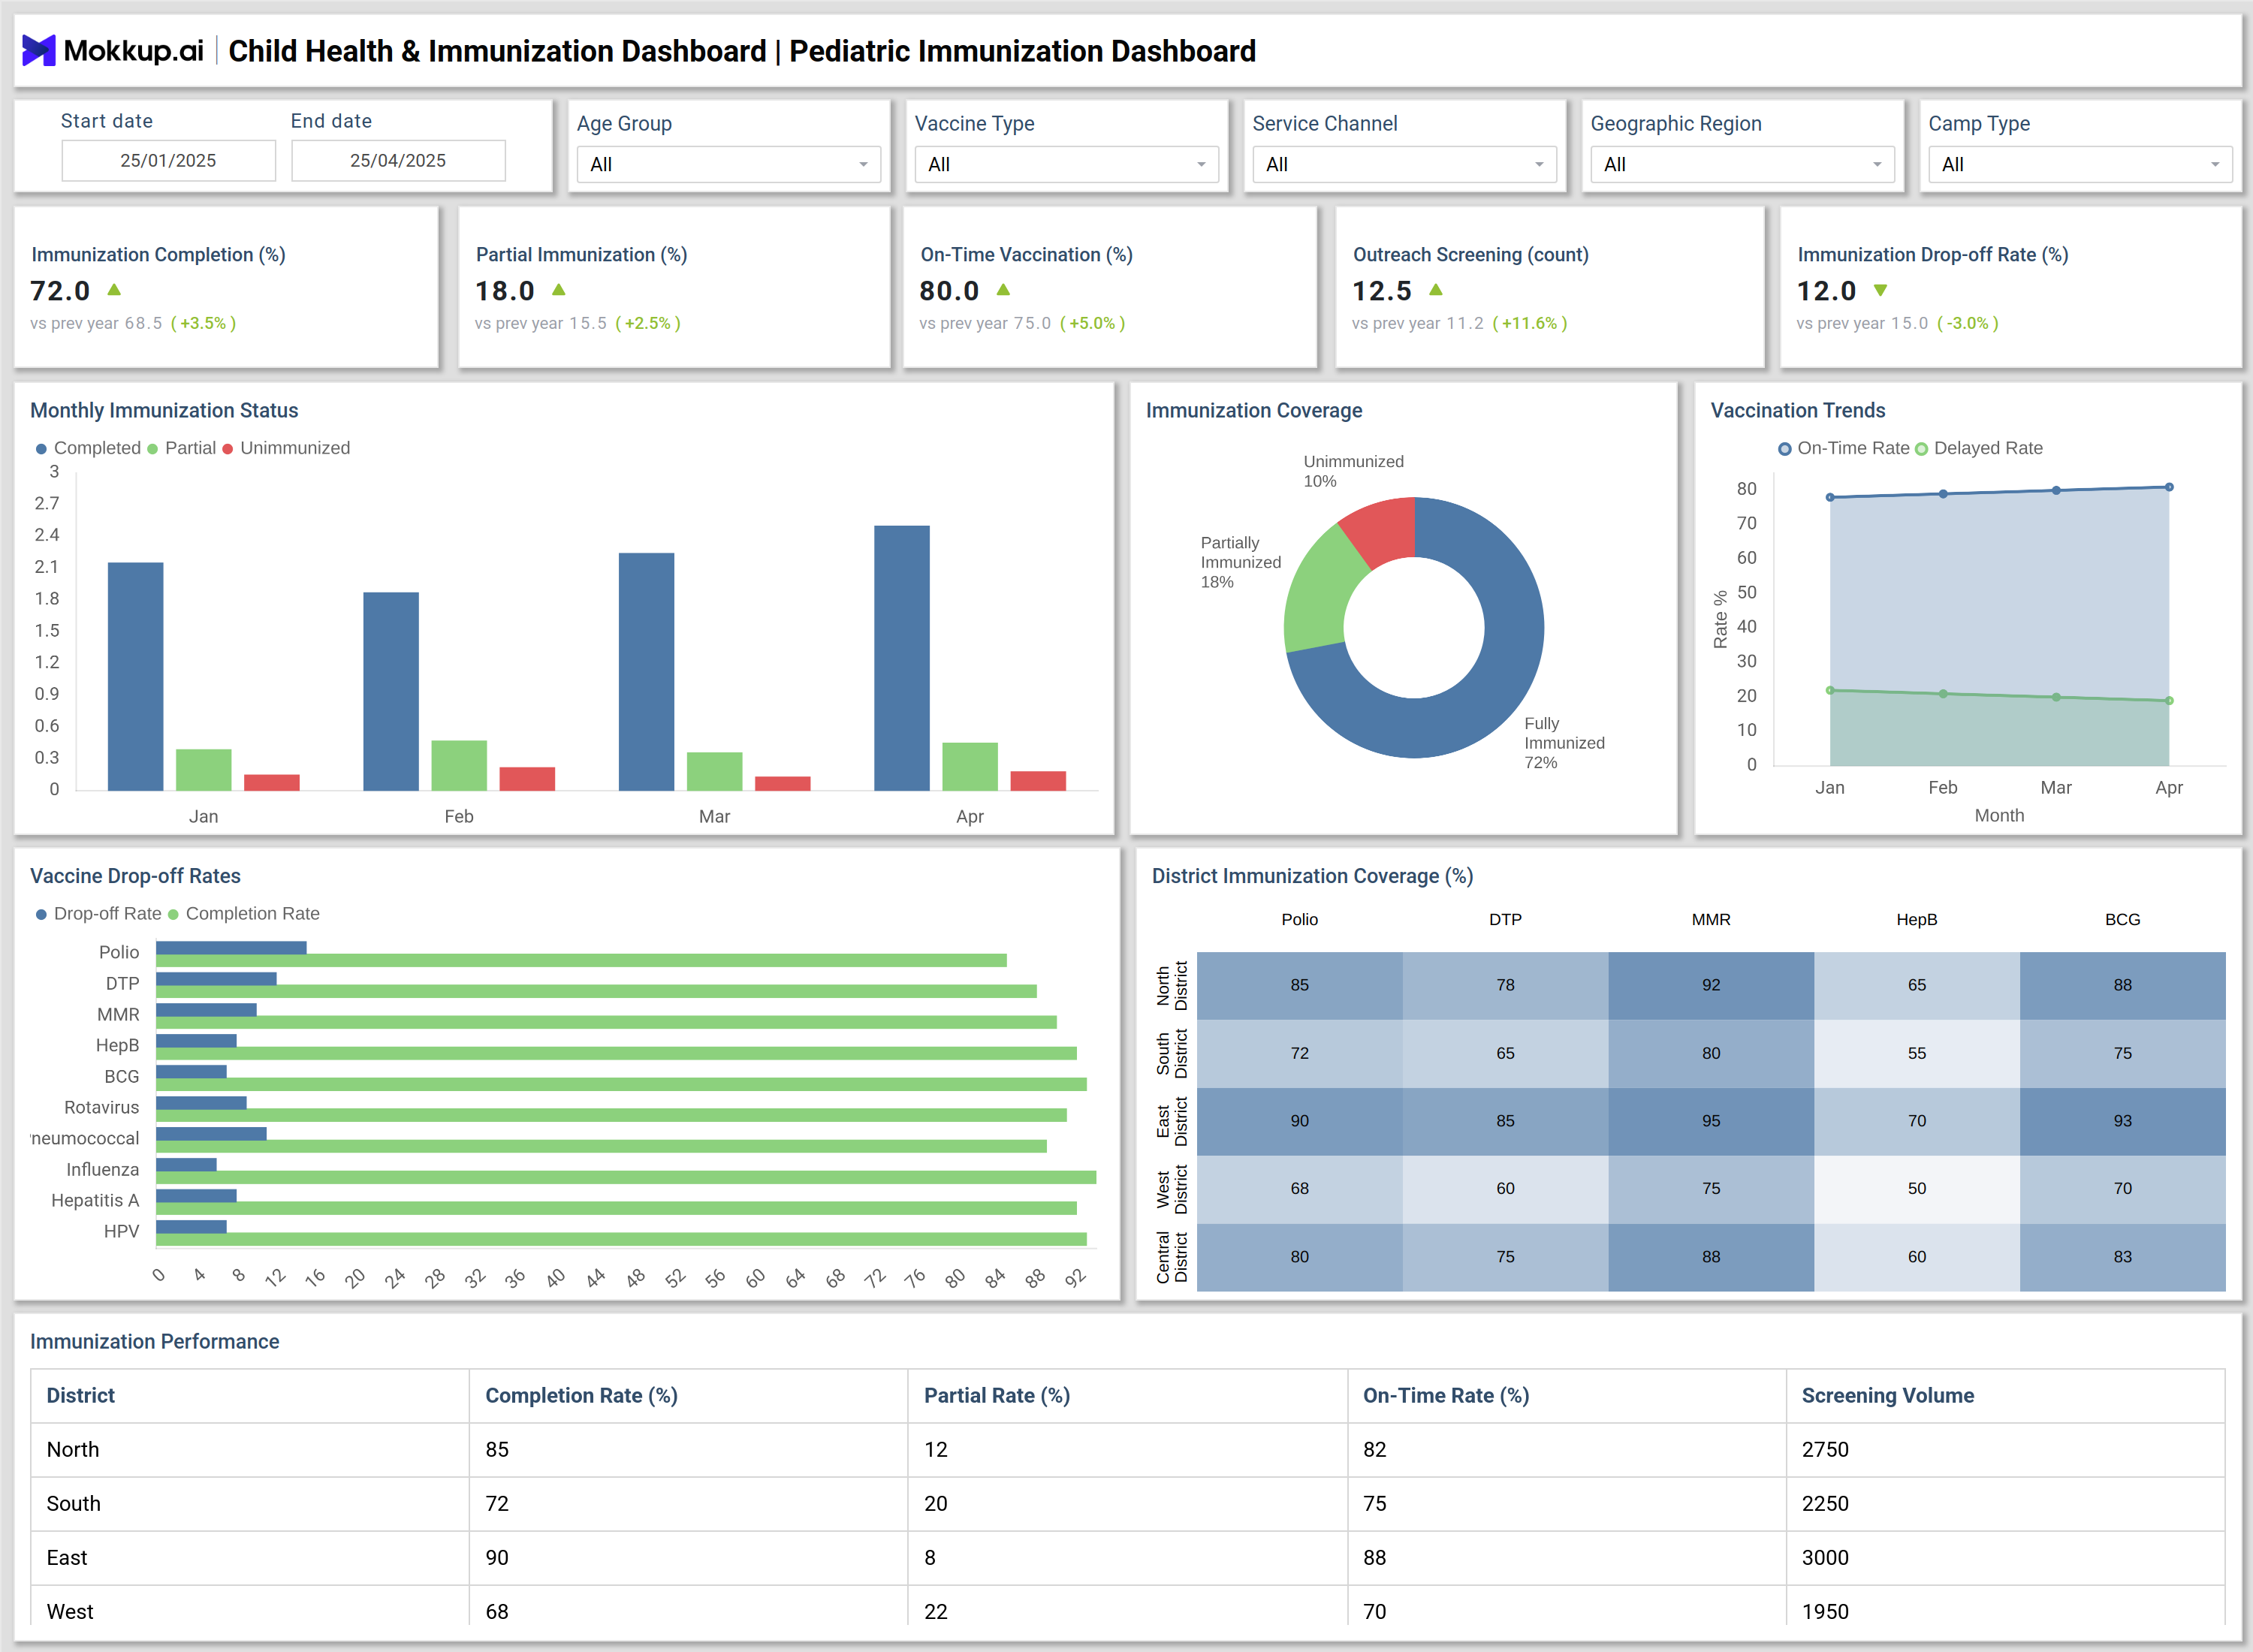Image resolution: width=2253 pixels, height=1652 pixels.
Task: Click the HepB heatmap column header
Action: [1917, 920]
